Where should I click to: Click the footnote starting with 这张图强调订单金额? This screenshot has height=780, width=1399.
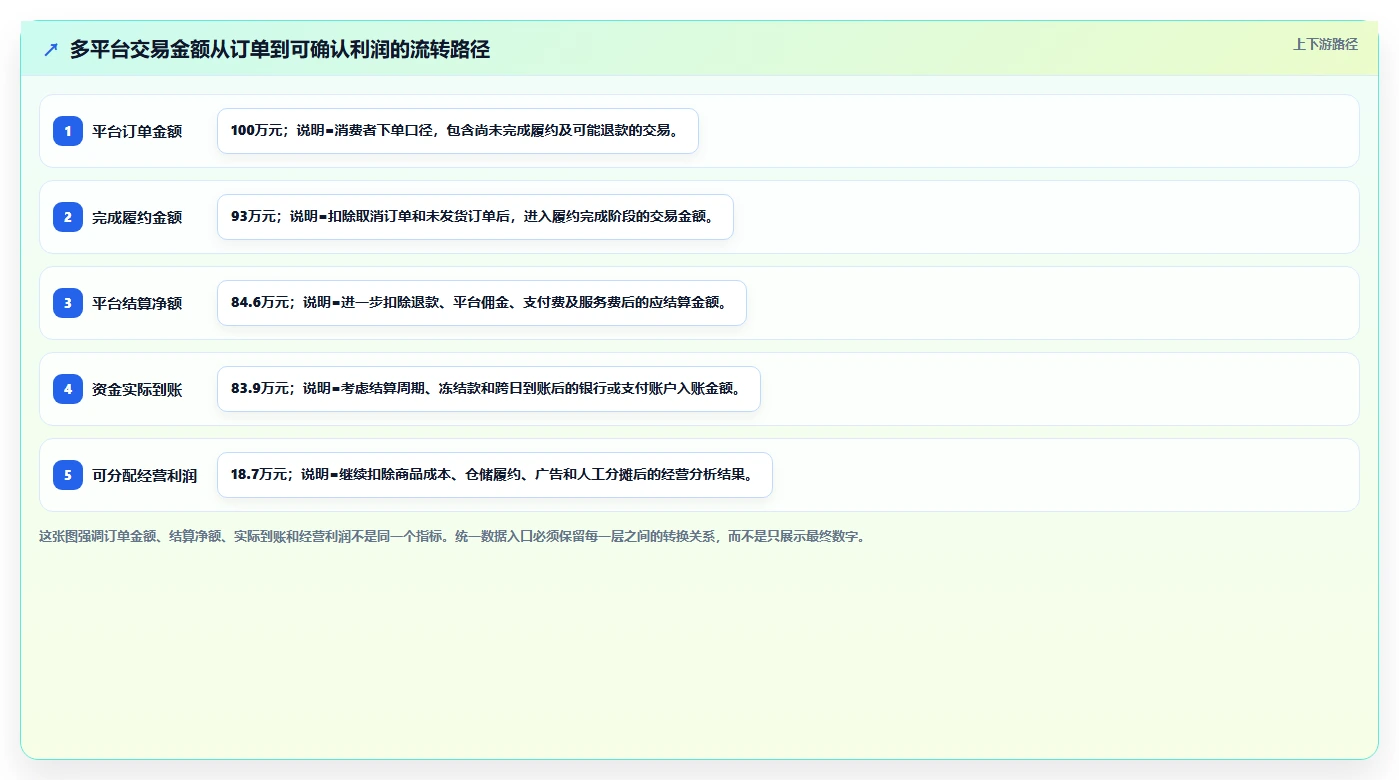tap(452, 536)
